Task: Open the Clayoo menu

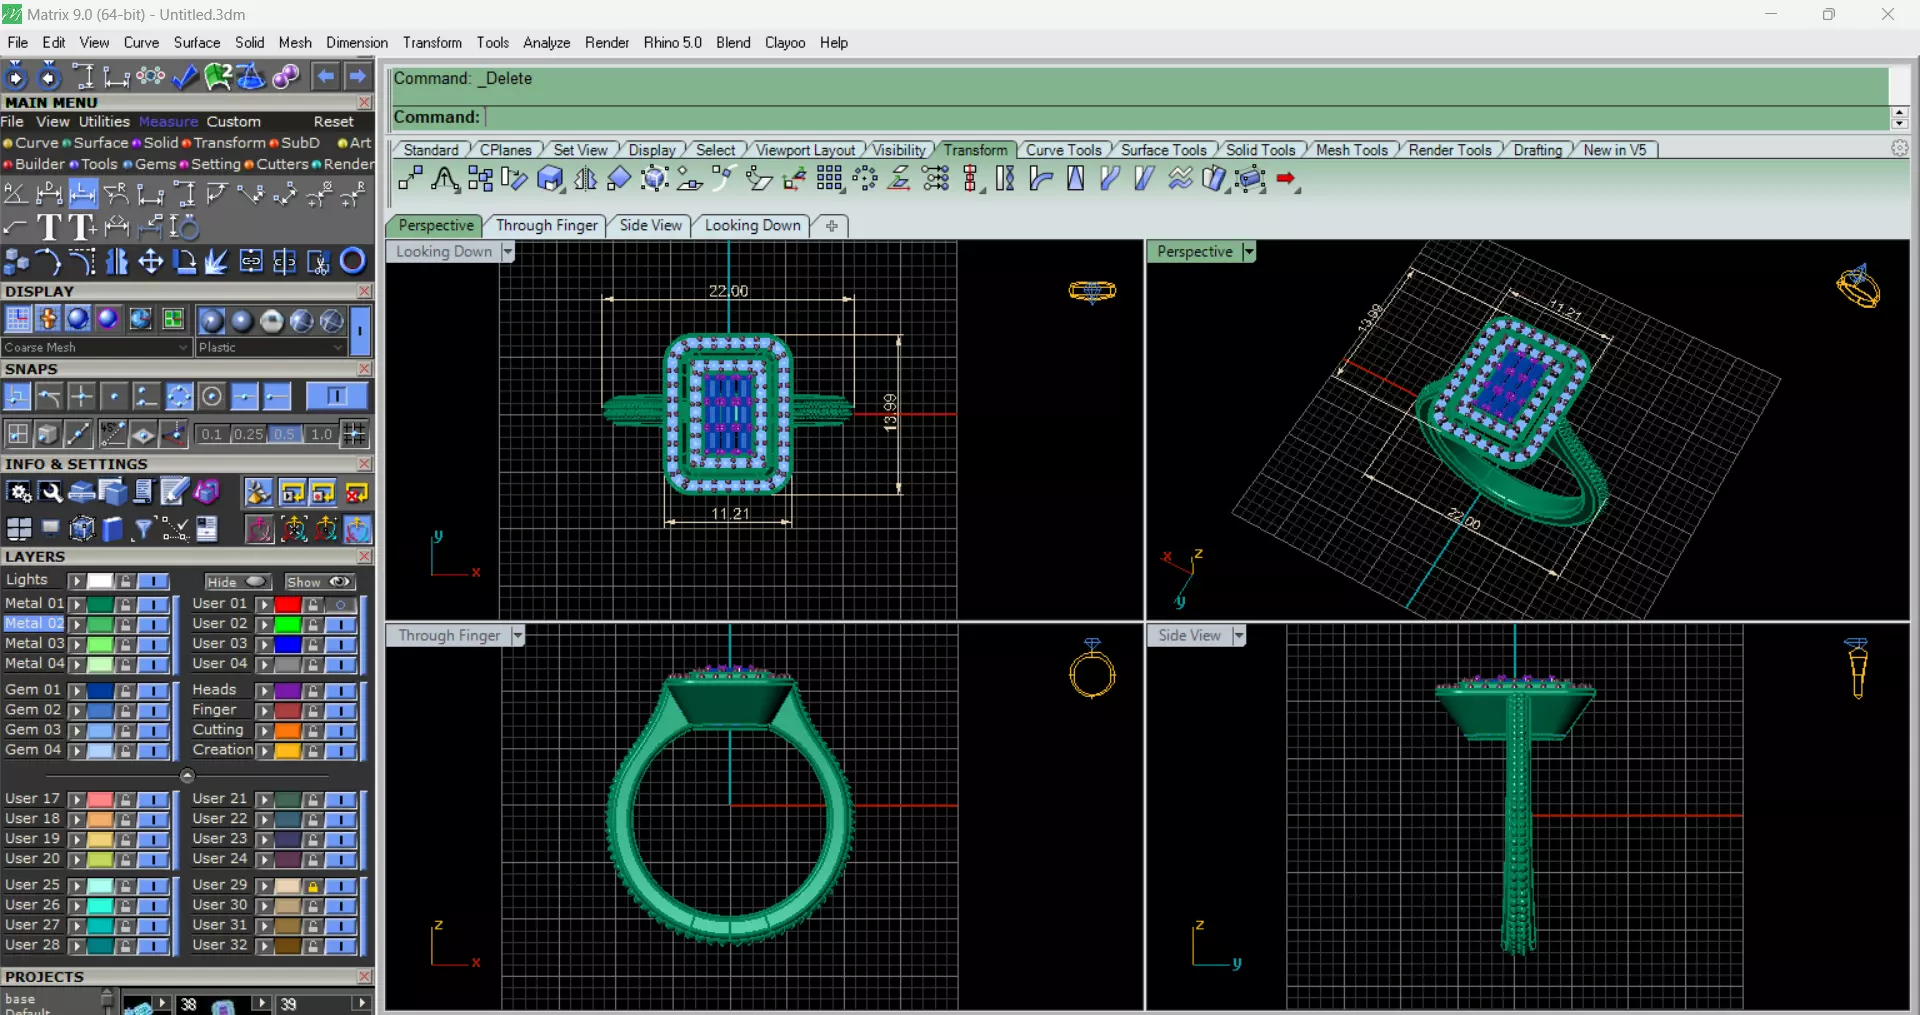Action: (x=785, y=42)
